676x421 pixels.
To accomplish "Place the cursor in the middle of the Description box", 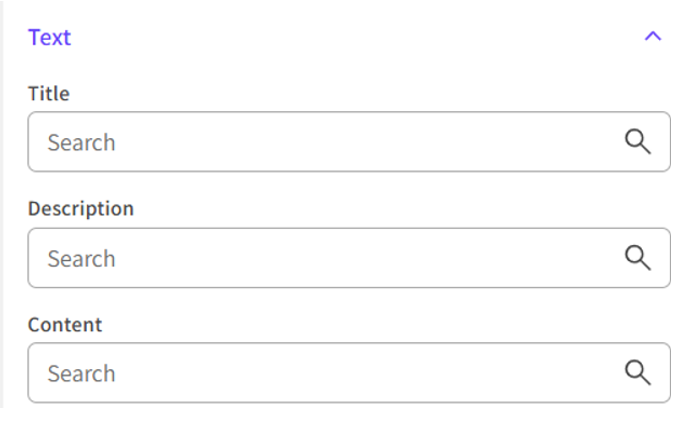I will [348, 258].
